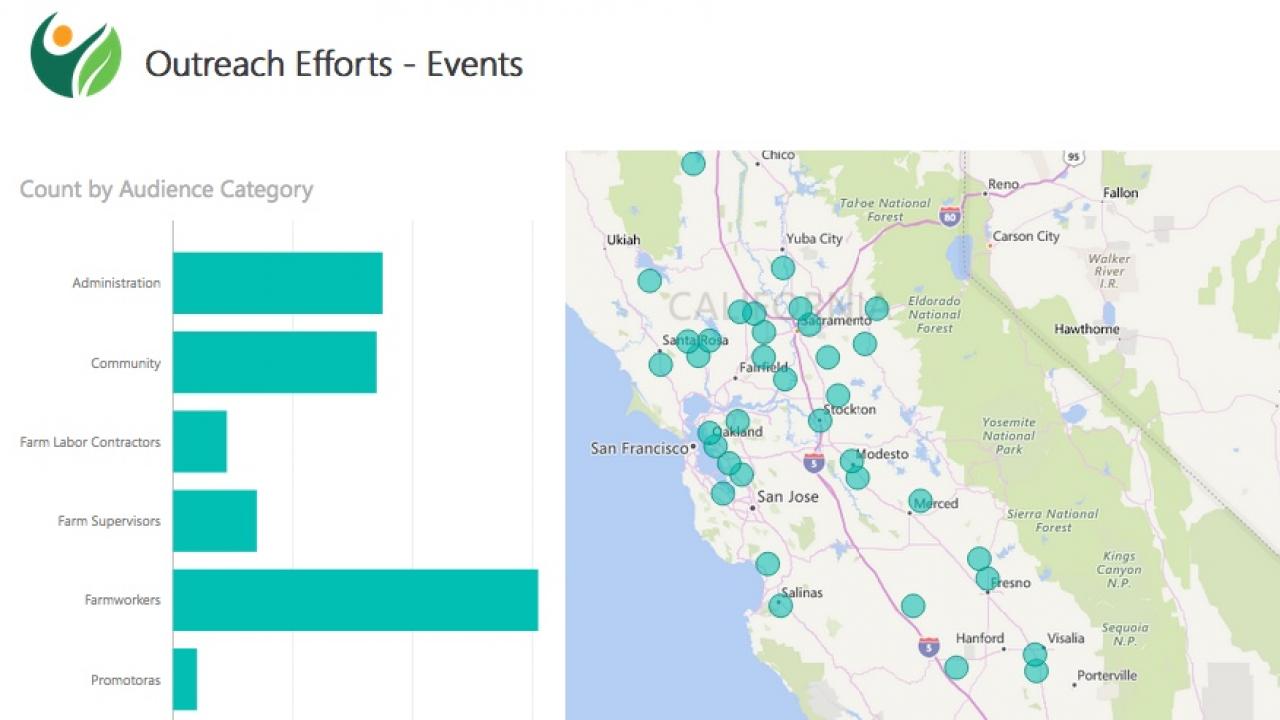The image size is (1280, 720).
Task: Click the green leaf organization logo
Action: [x=76, y=56]
